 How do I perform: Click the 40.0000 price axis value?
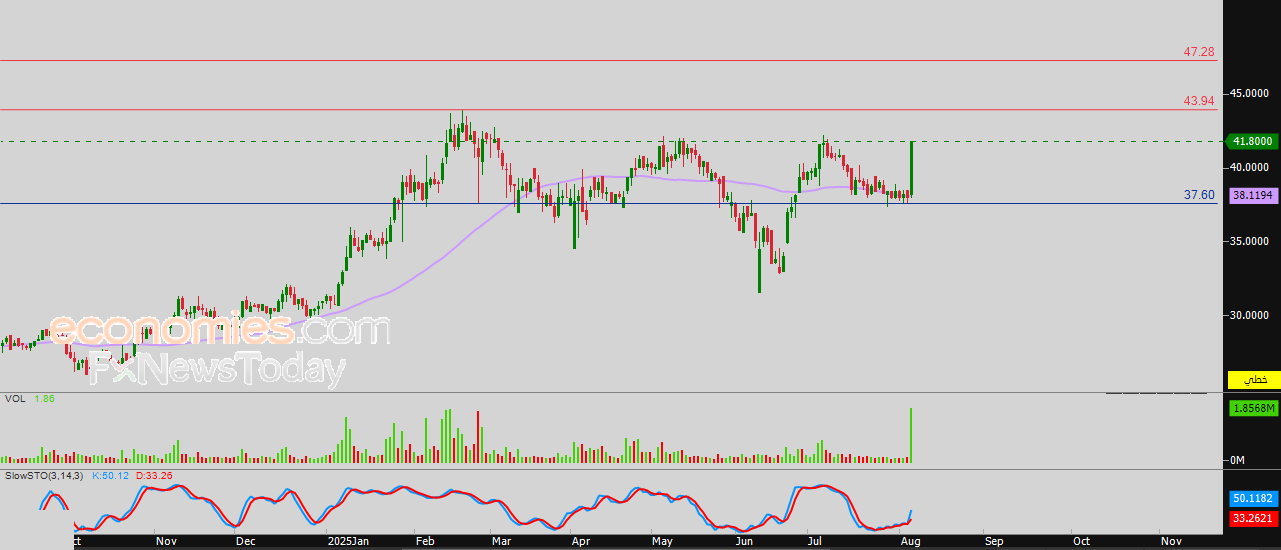pyautogui.click(x=1251, y=167)
